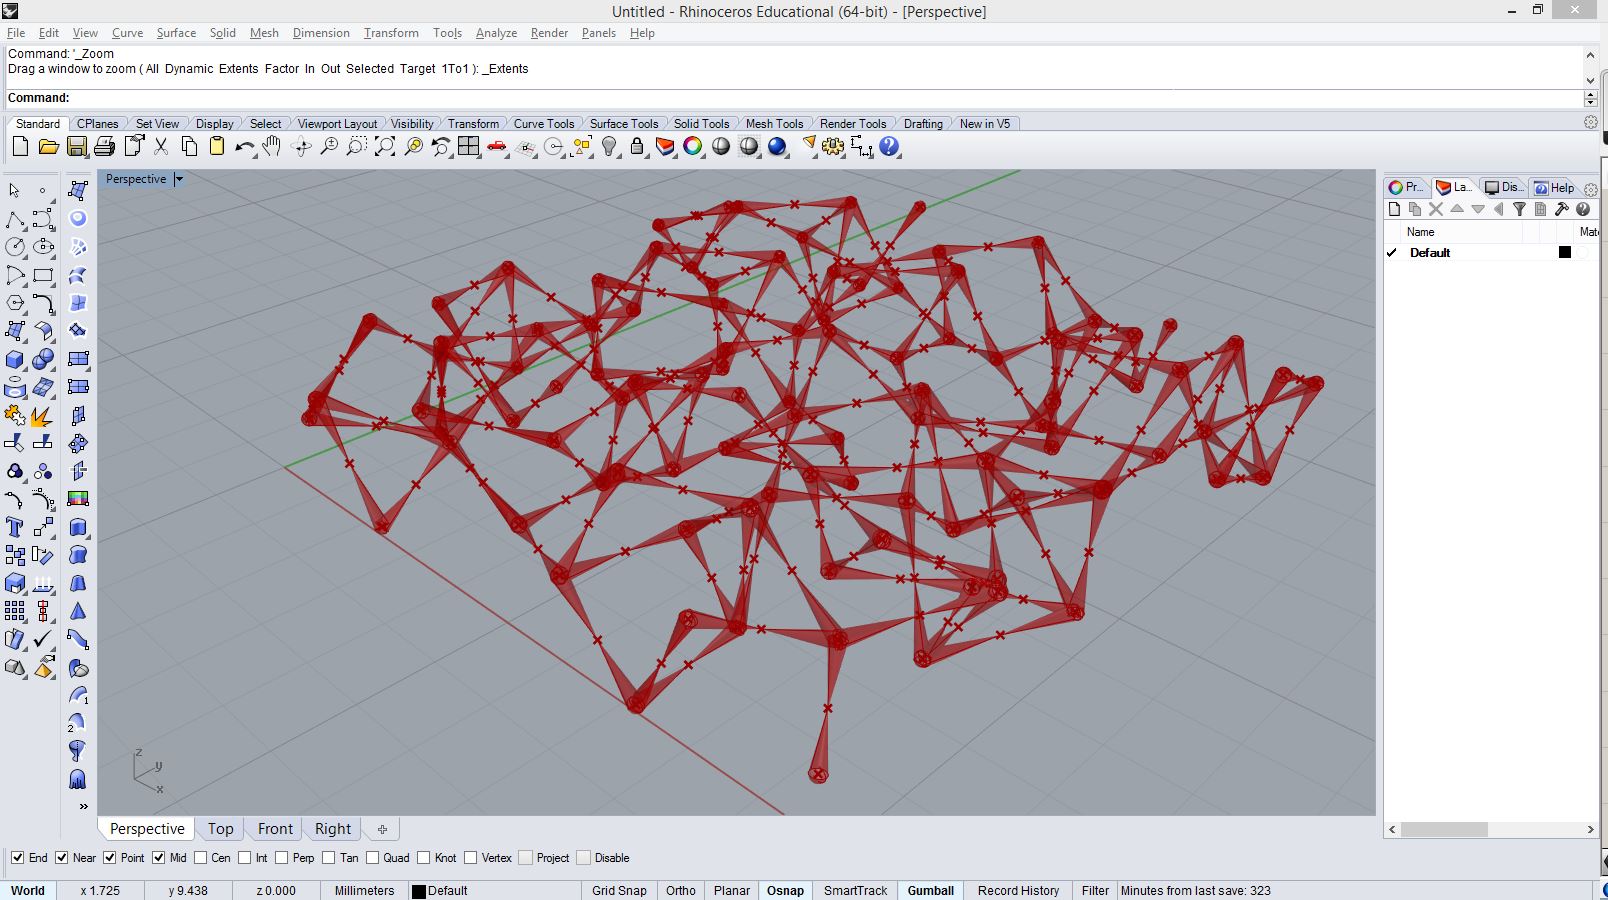Open the Options gear icon in toolbar

point(833,147)
